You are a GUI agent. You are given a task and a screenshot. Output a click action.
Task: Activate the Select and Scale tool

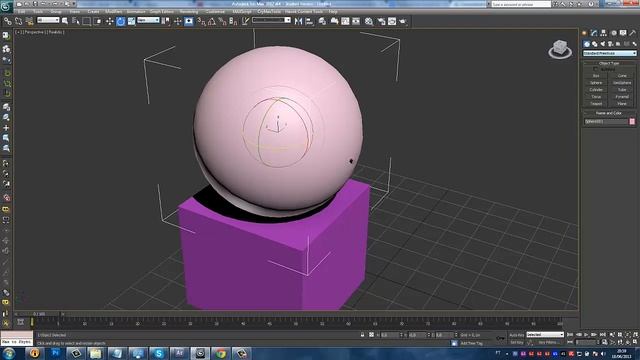point(131,21)
